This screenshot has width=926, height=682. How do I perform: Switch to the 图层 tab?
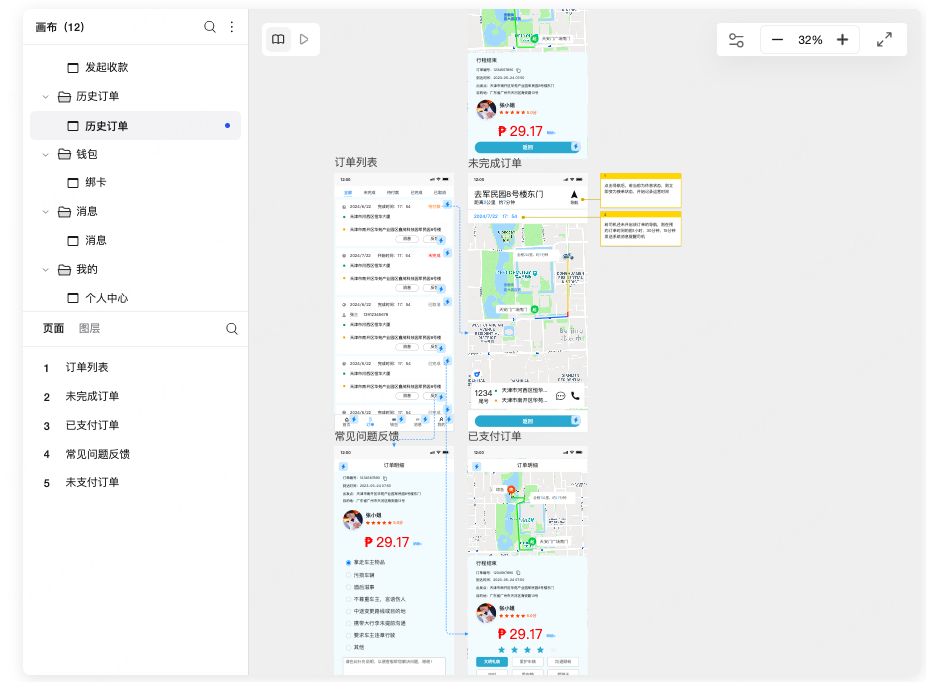89,328
